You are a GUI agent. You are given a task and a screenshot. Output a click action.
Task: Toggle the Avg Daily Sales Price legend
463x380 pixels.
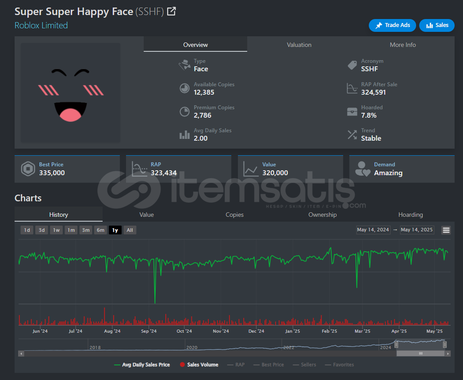pos(142,365)
